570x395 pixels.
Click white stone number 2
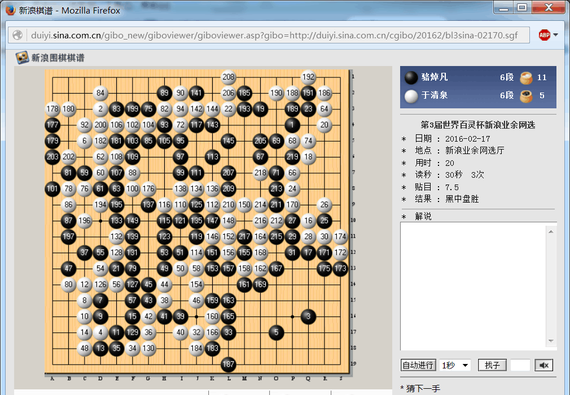click(100, 109)
